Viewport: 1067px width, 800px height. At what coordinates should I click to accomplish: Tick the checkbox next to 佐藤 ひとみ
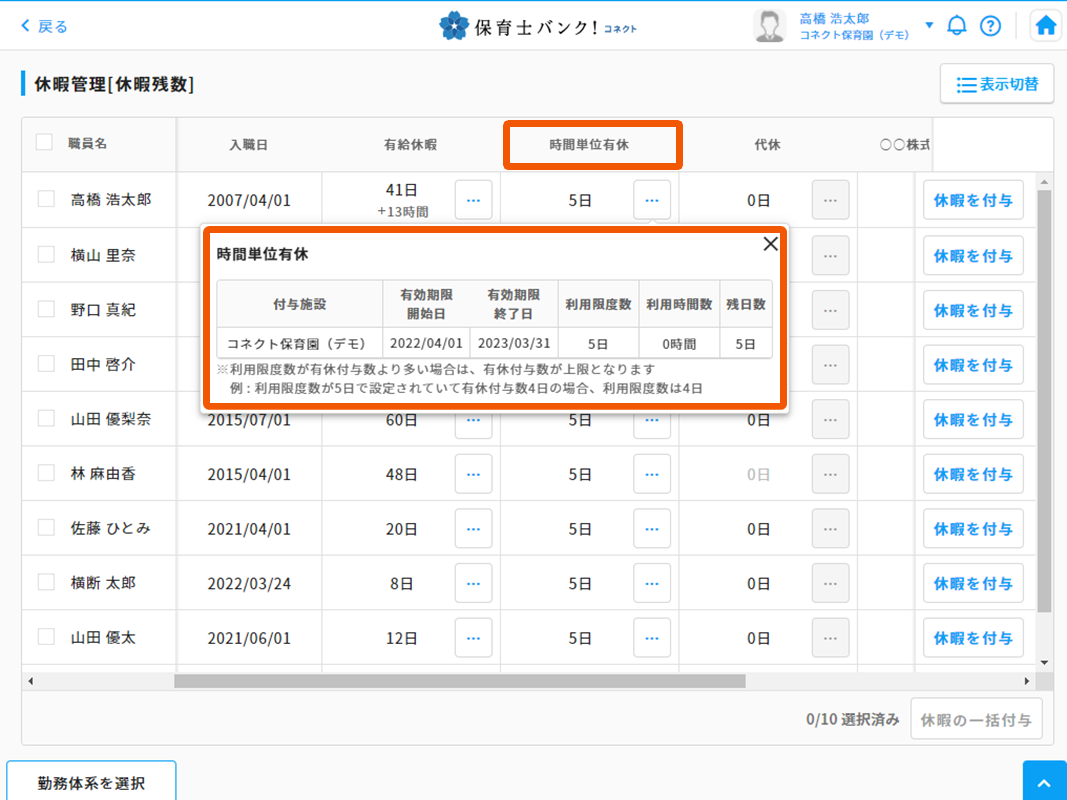pos(46,527)
